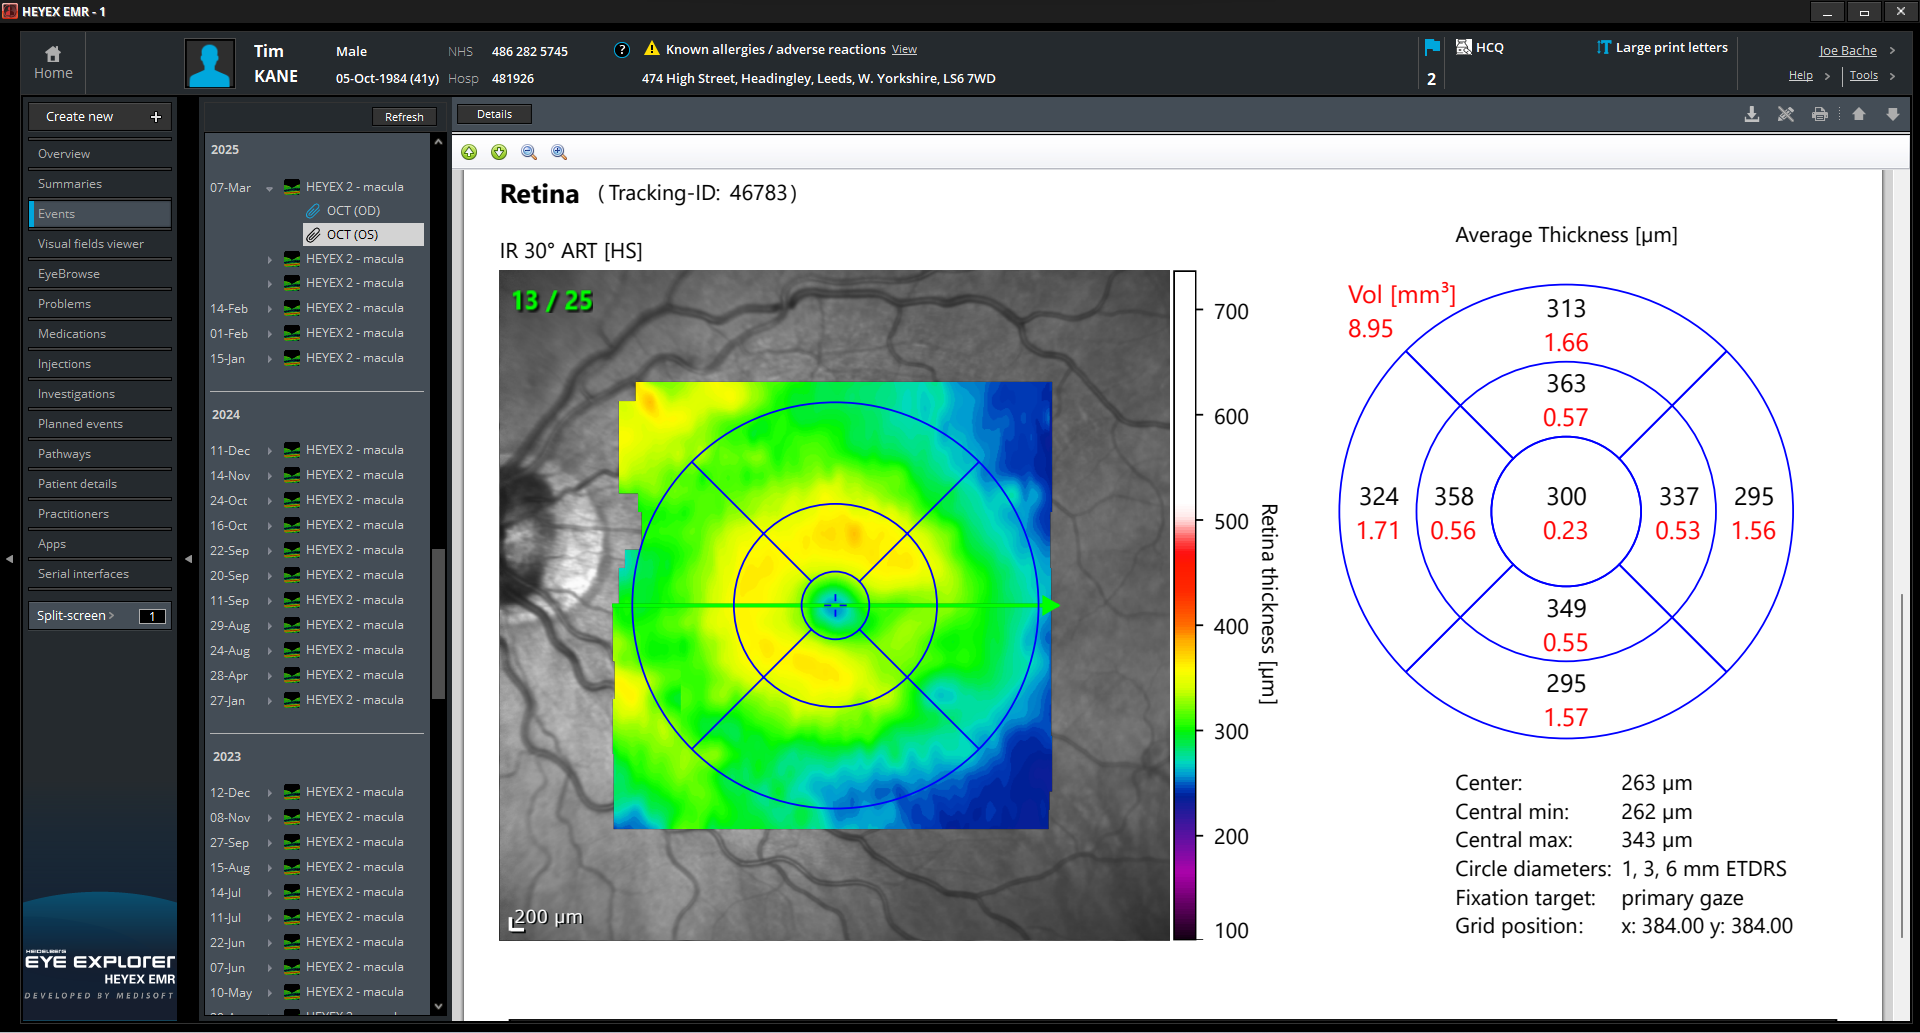Click the print icon in Details toolbar
1920x1033 pixels.
[x=1820, y=115]
